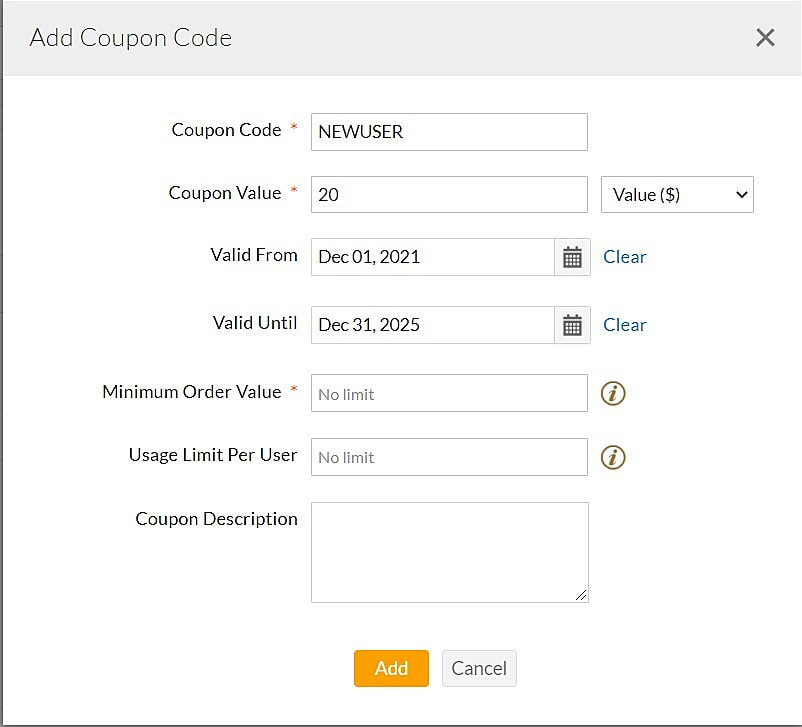Clear the Valid Until date

624,325
